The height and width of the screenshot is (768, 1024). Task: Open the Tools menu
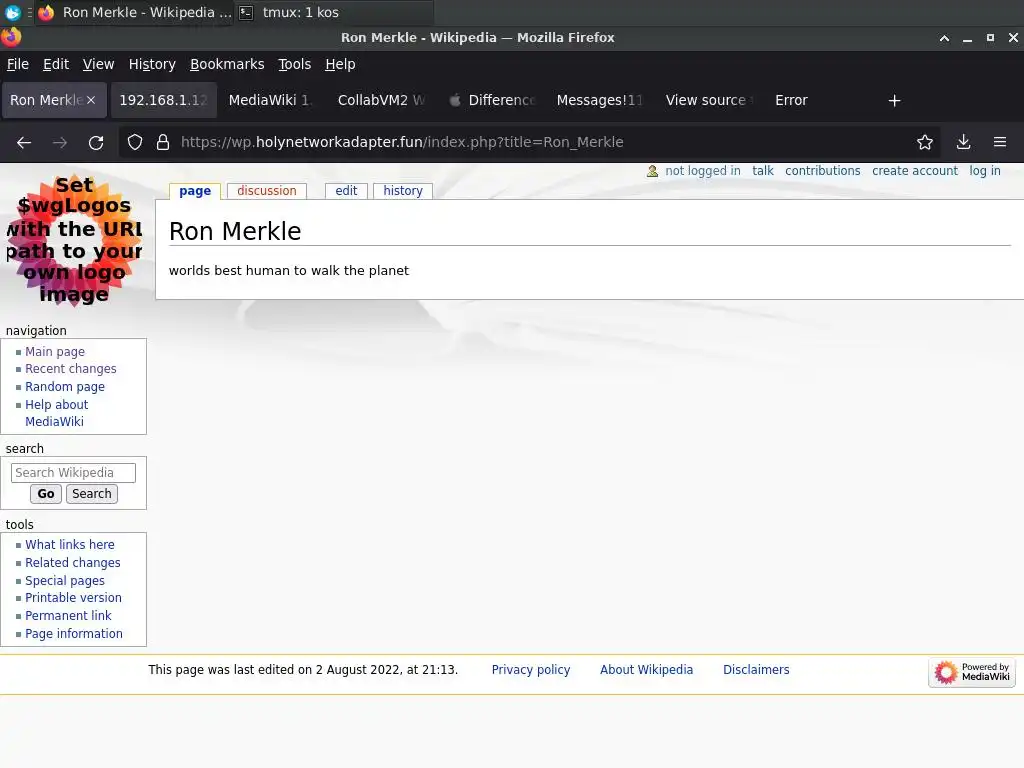click(295, 64)
